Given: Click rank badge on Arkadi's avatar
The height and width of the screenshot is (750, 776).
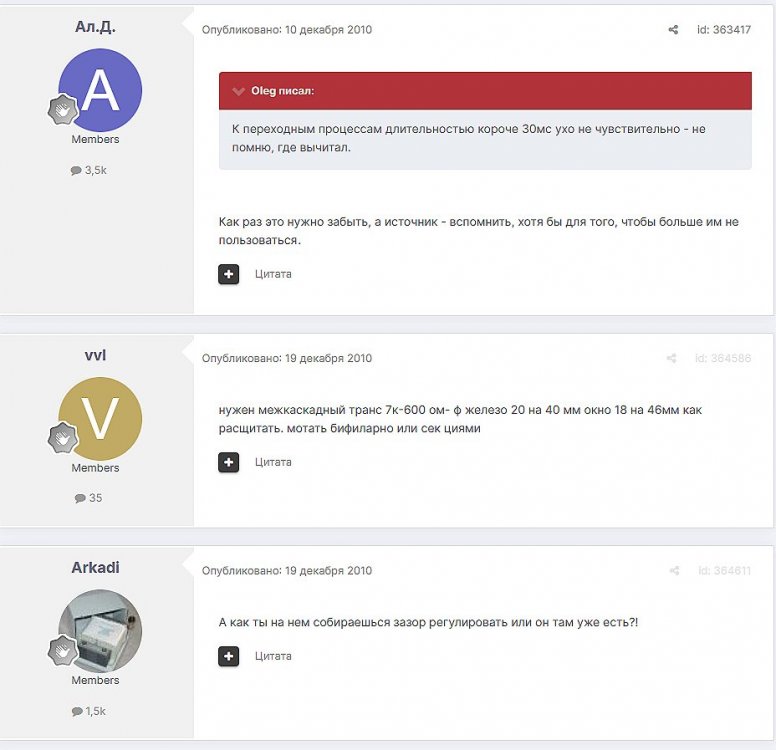Looking at the screenshot, I should 62,650.
